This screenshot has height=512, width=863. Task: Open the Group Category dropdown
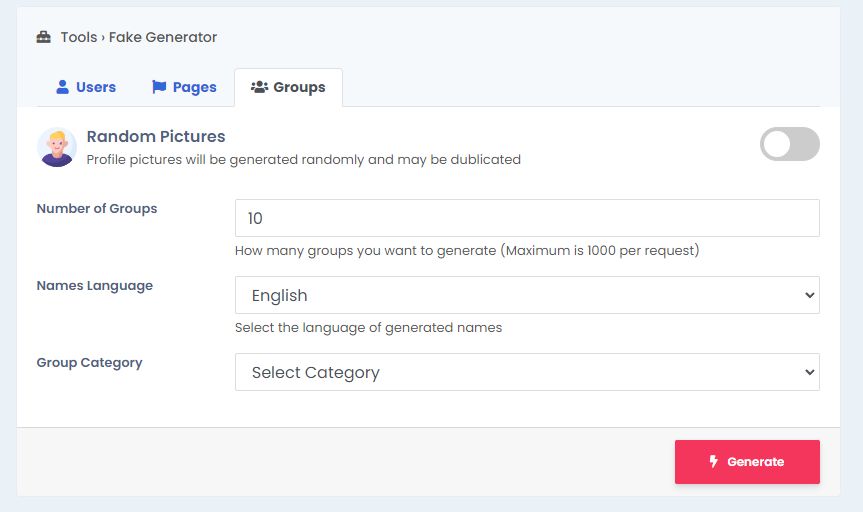[x=527, y=372]
